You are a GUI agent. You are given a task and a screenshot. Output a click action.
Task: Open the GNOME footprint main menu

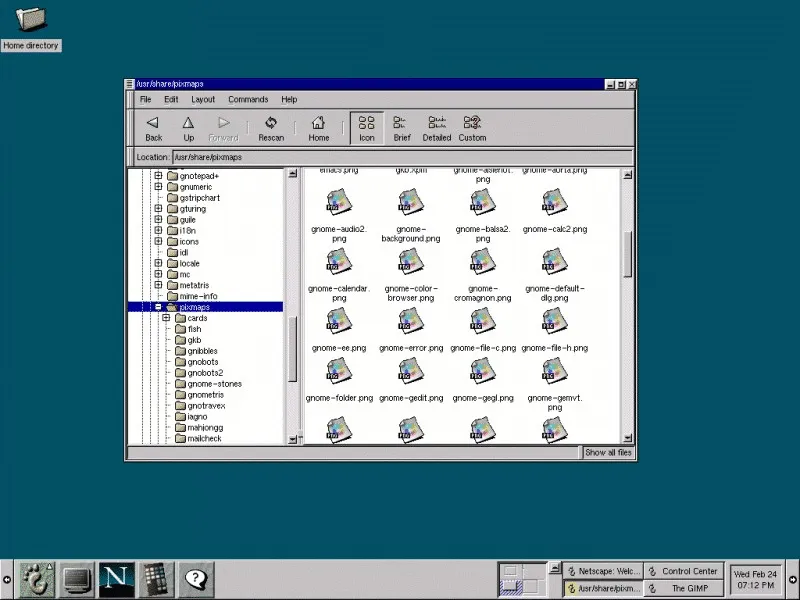click(35, 578)
